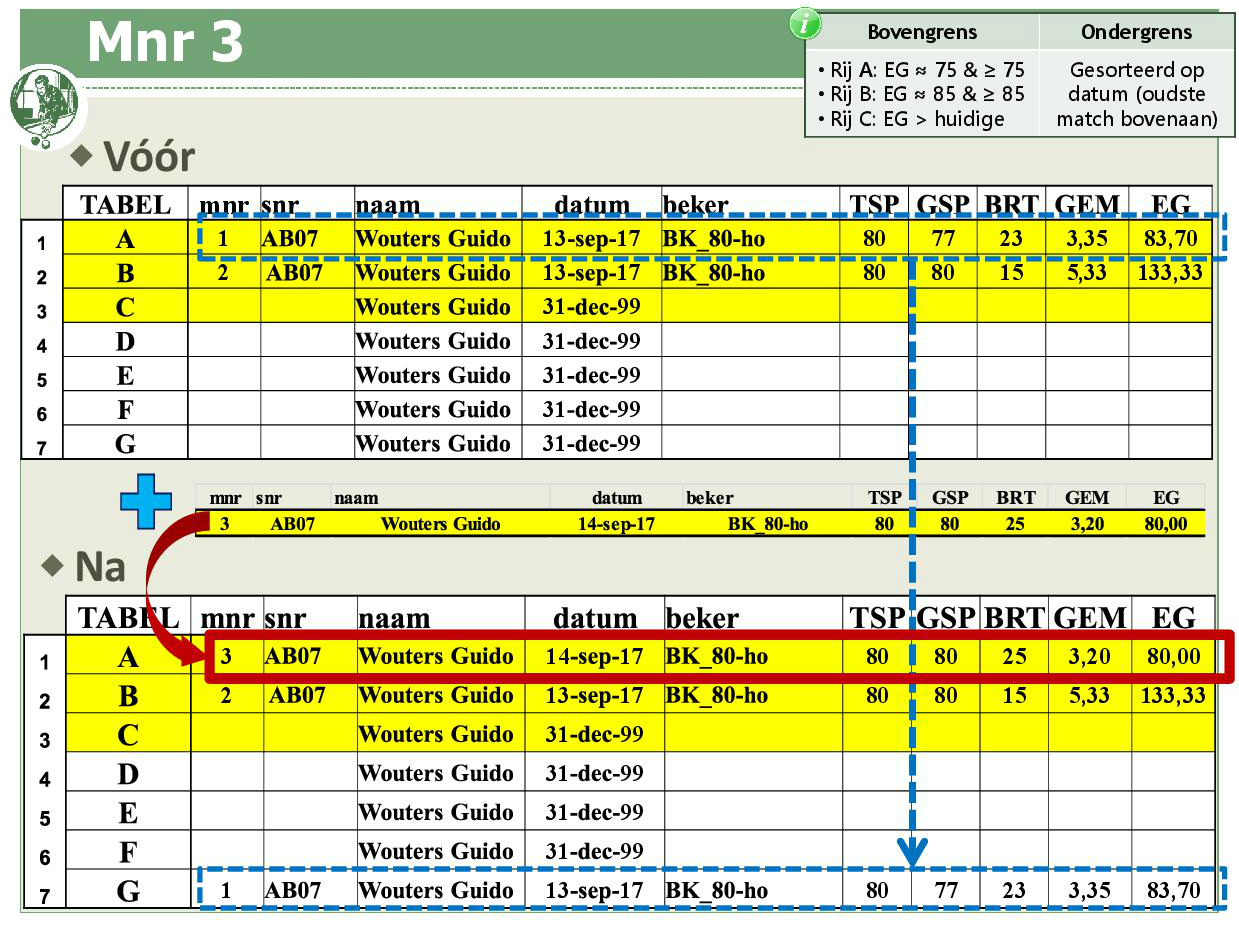Click BRT value 15 in Vóór row B
Screen dimensions: 1239x937
1011,273
